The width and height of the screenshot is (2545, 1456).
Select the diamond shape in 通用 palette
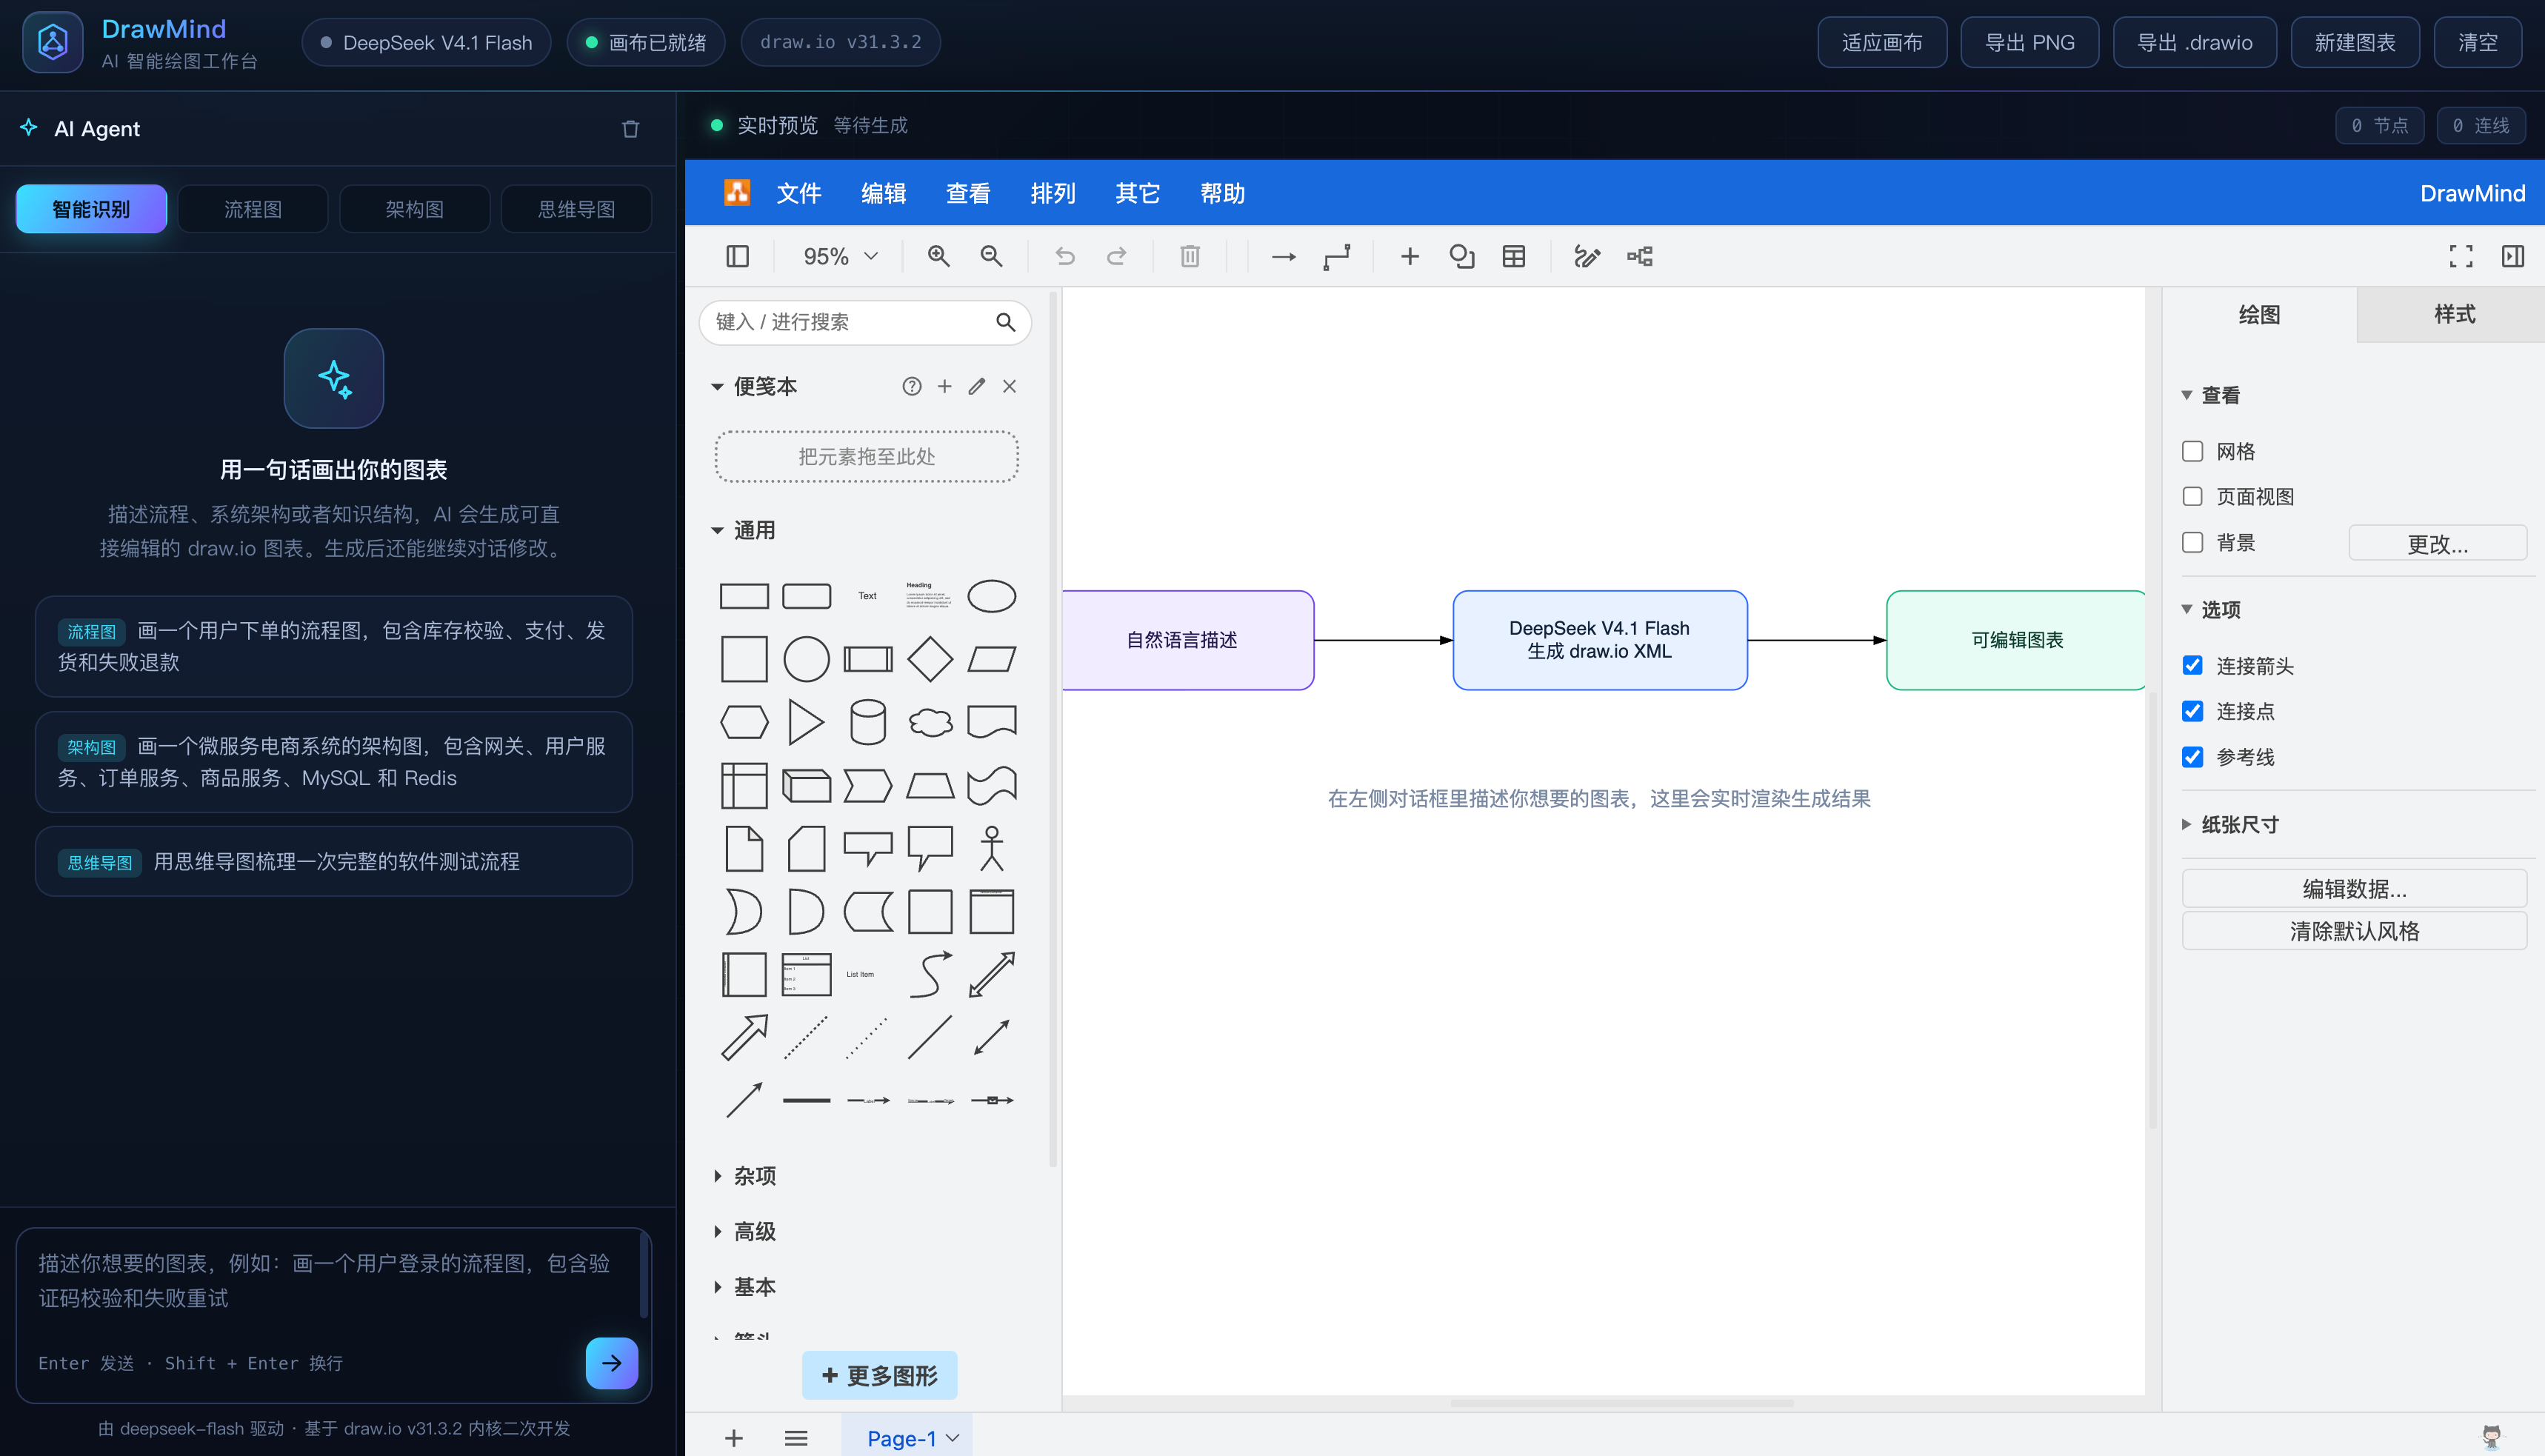click(x=930, y=659)
